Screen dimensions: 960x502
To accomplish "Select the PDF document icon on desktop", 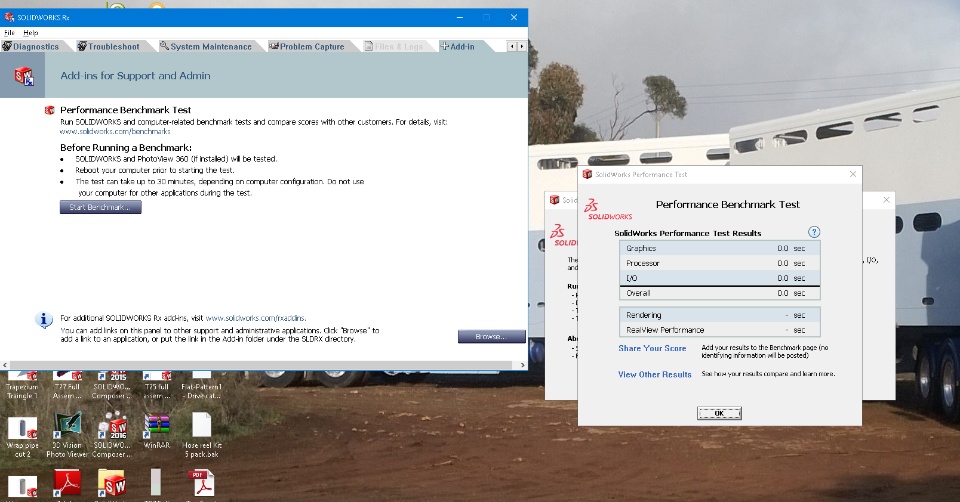I will [x=201, y=484].
